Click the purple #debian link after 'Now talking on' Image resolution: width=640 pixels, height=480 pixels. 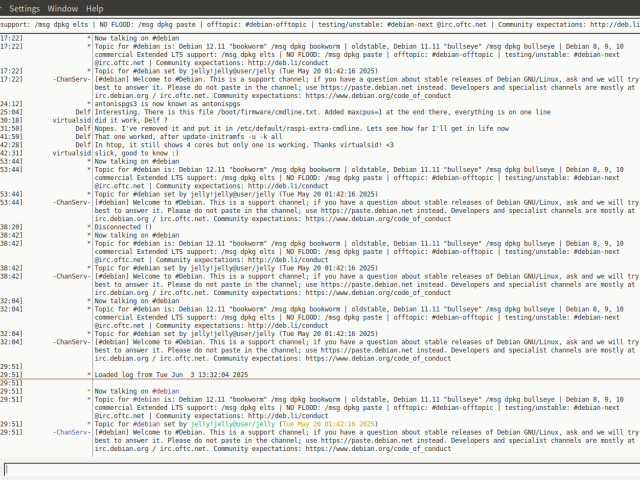[165, 391]
